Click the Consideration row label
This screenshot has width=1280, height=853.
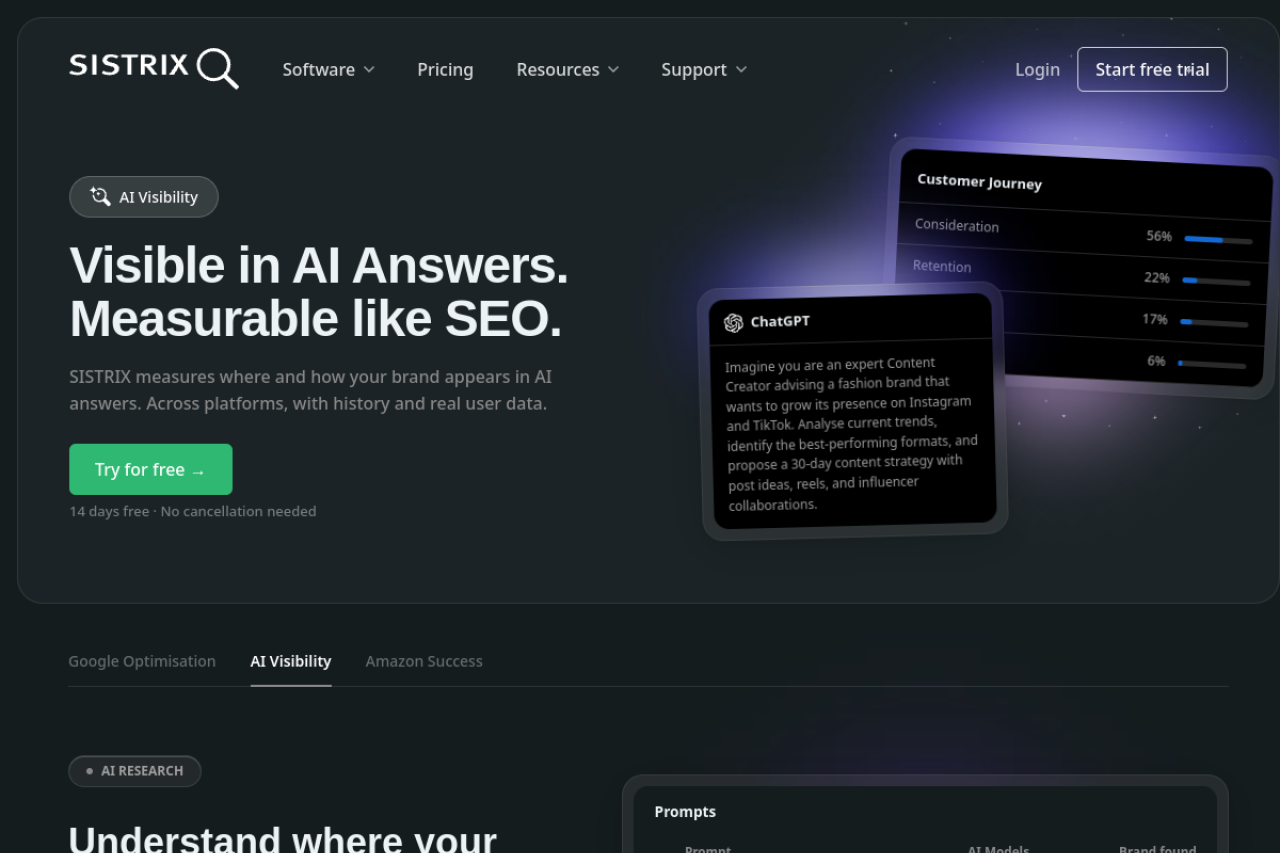pos(957,225)
